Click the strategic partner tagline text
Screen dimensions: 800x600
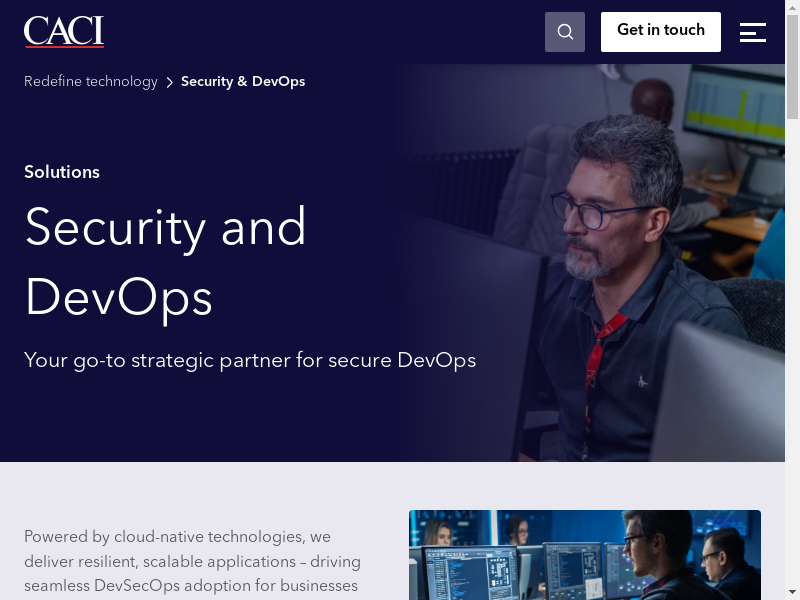pyautogui.click(x=250, y=360)
